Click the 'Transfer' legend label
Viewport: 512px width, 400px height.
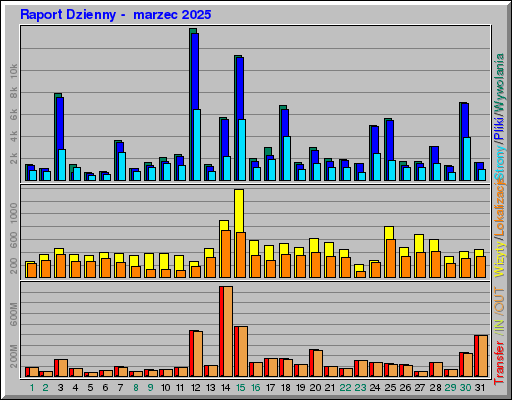pos(499,363)
